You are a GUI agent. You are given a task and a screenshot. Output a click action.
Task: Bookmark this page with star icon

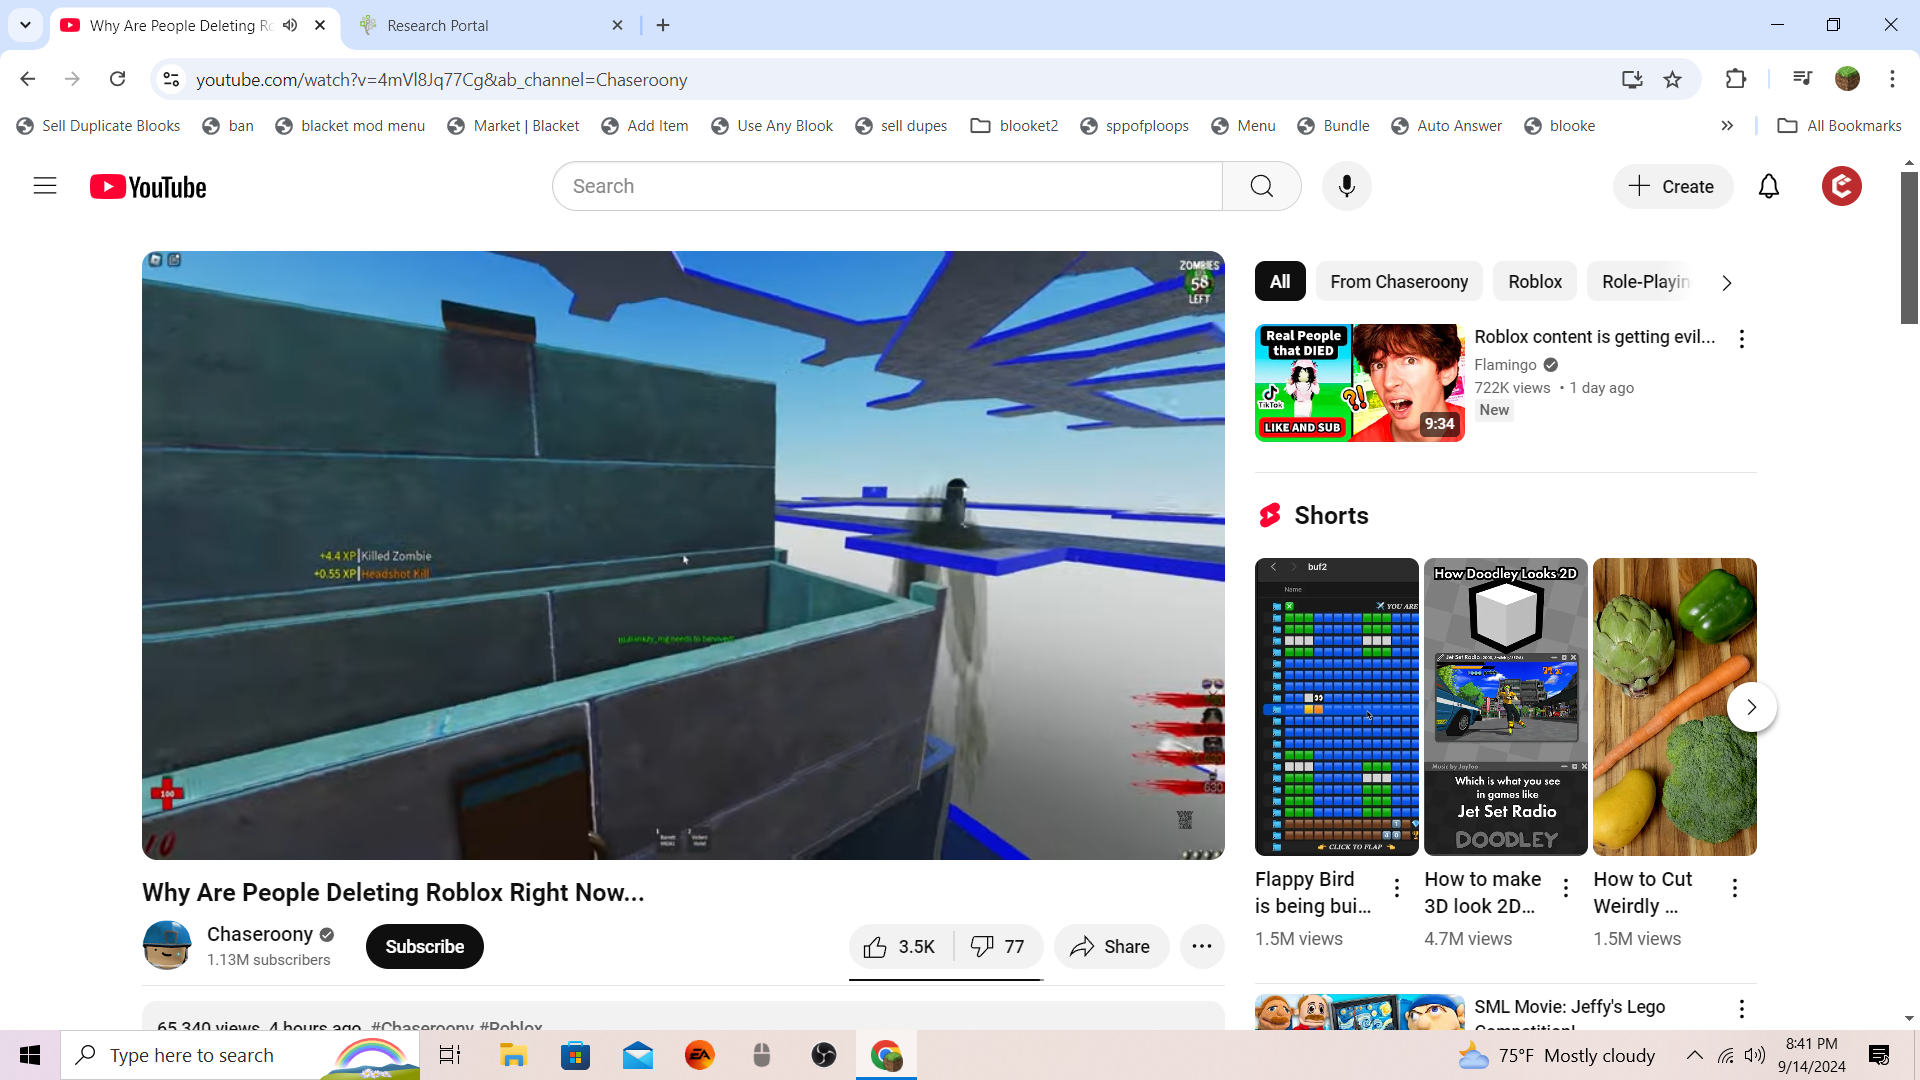coord(1672,79)
